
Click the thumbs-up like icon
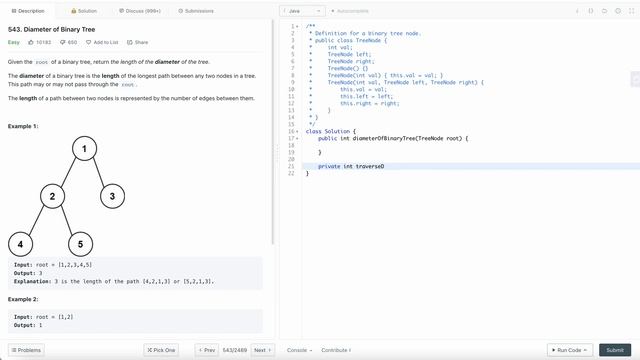(31, 42)
